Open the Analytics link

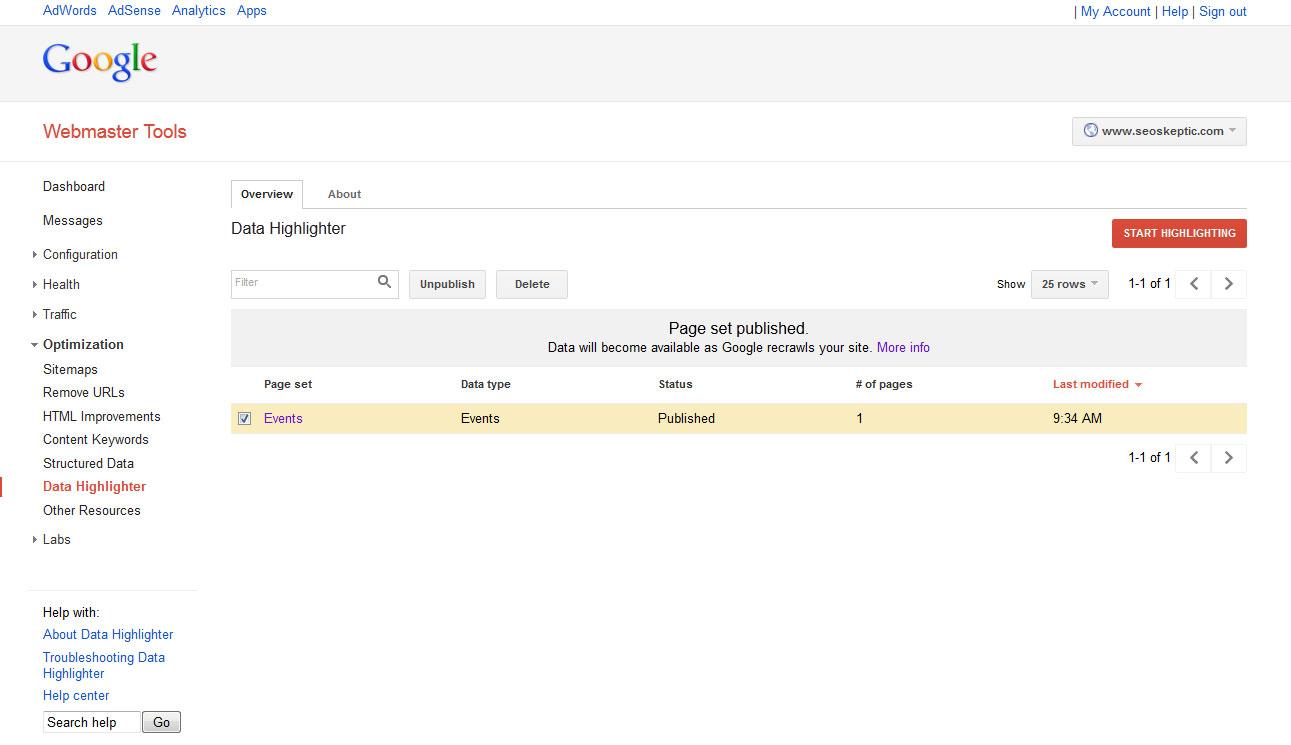click(x=199, y=11)
